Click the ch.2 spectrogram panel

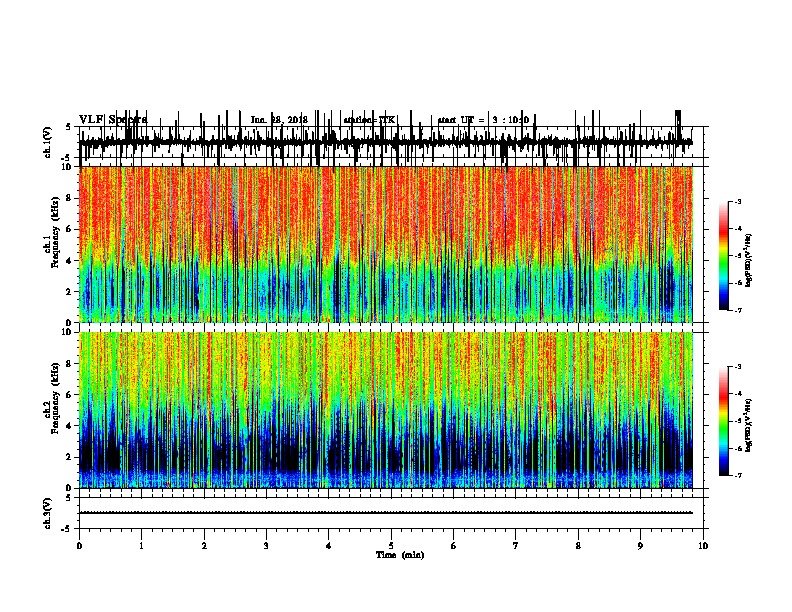pos(386,410)
